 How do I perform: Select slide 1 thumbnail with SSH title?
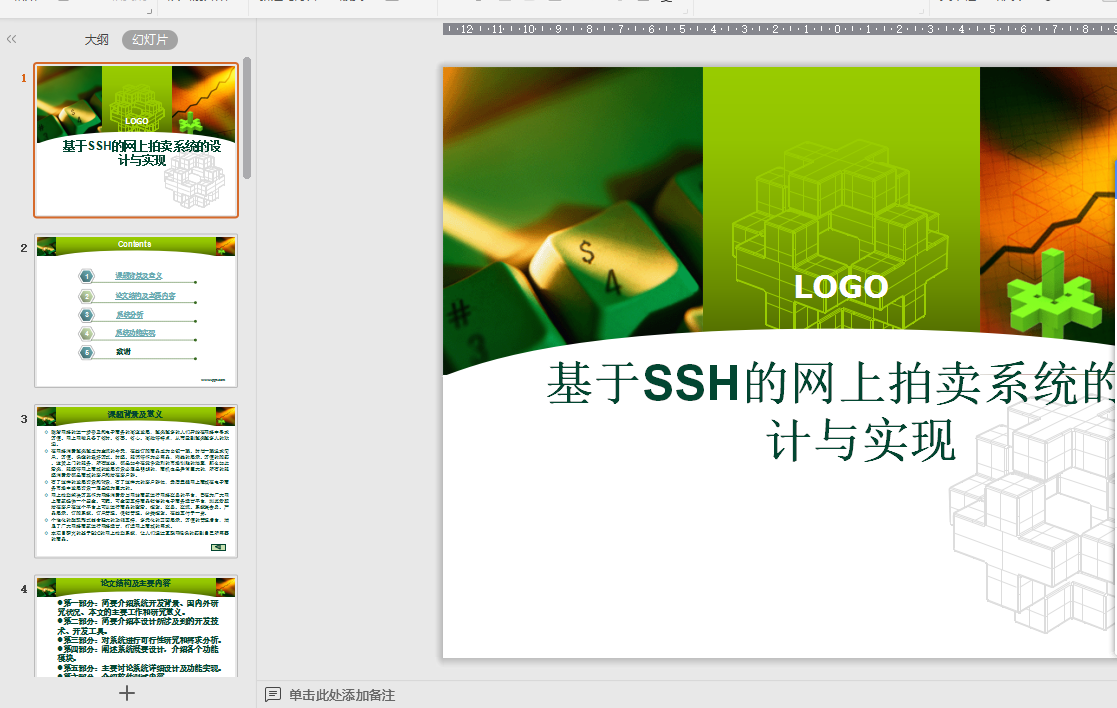[136, 140]
